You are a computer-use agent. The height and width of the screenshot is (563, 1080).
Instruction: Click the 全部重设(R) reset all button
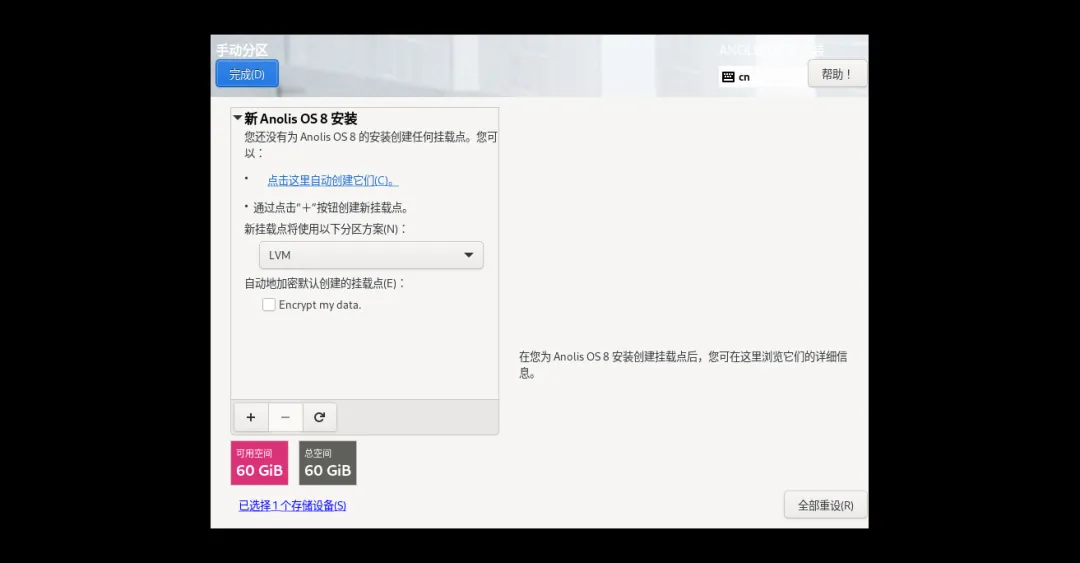point(825,505)
